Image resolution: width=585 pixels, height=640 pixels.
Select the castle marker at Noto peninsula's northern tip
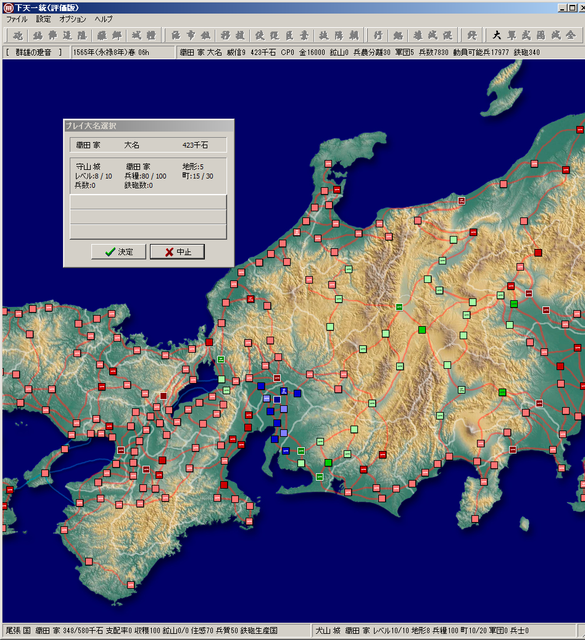coord(328,164)
